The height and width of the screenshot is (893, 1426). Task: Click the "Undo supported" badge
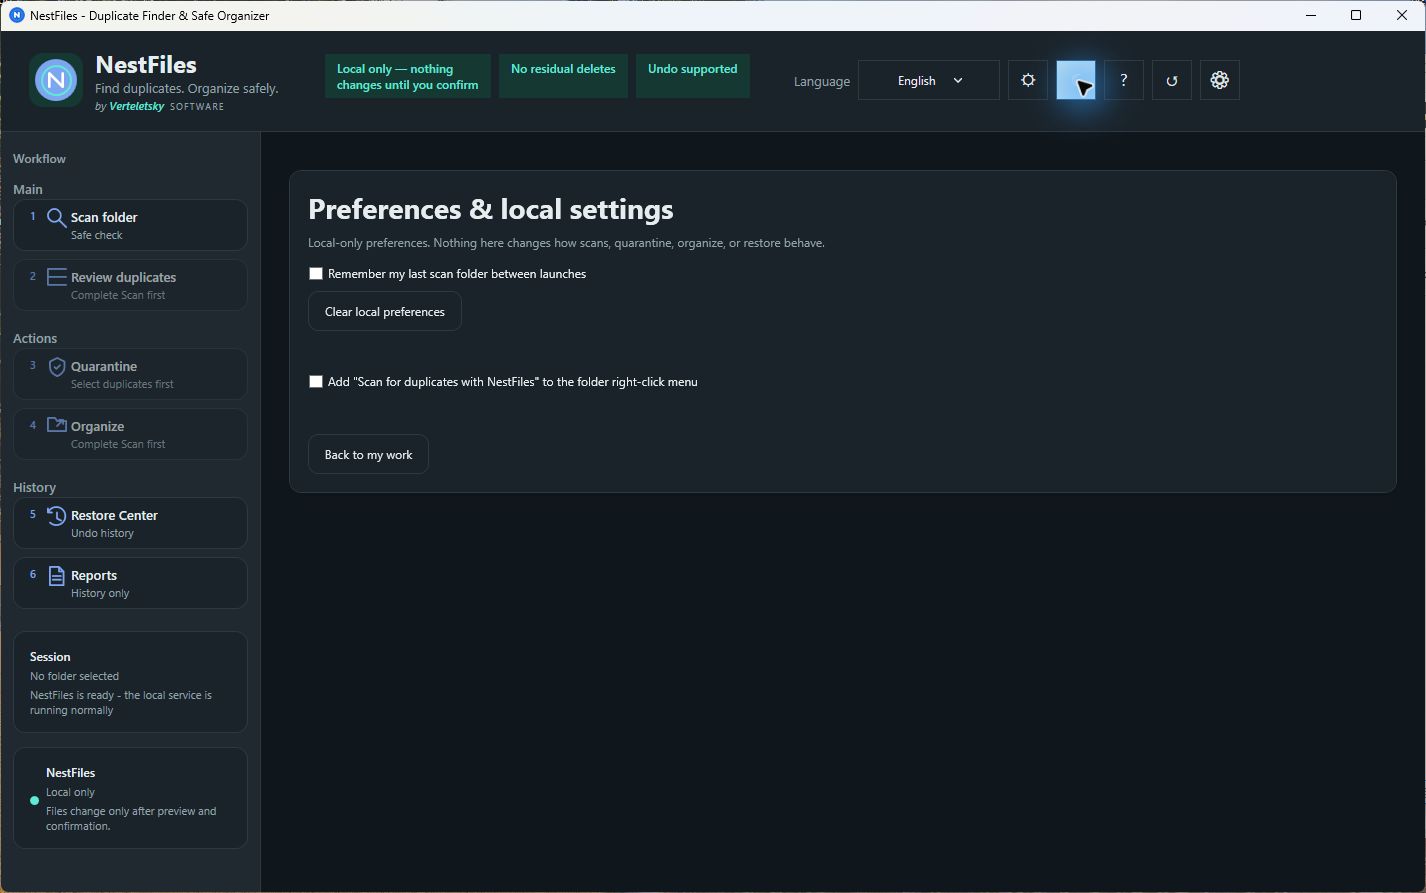692,76
